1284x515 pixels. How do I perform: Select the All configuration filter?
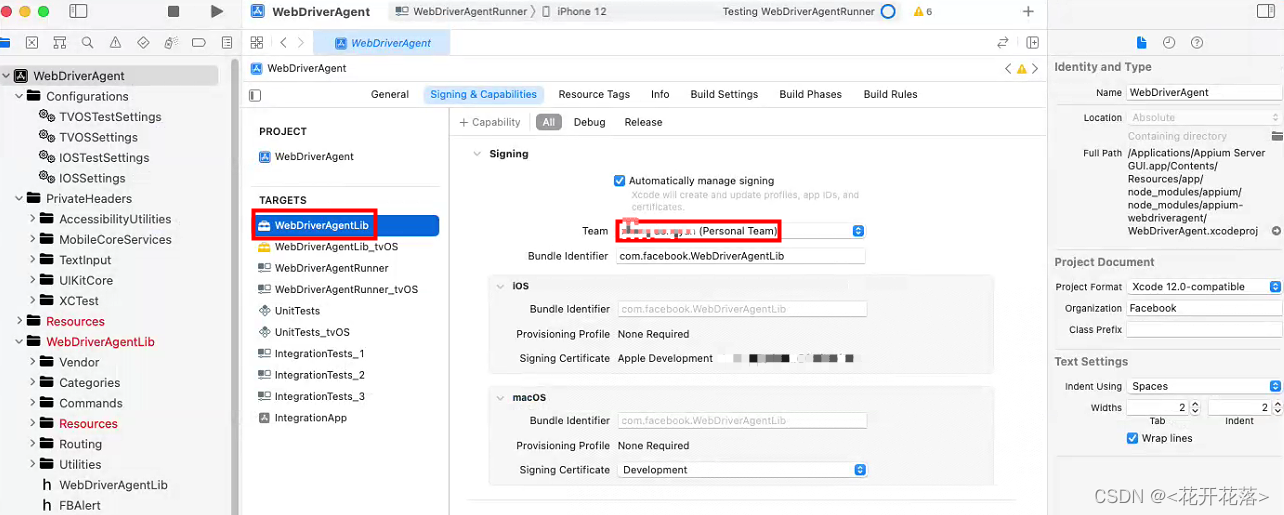[x=548, y=122]
